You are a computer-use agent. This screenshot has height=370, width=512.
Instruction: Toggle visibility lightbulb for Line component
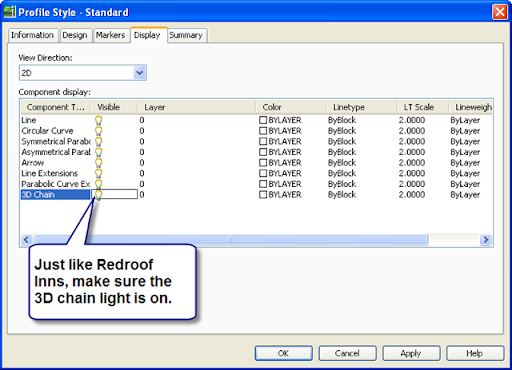(98, 120)
